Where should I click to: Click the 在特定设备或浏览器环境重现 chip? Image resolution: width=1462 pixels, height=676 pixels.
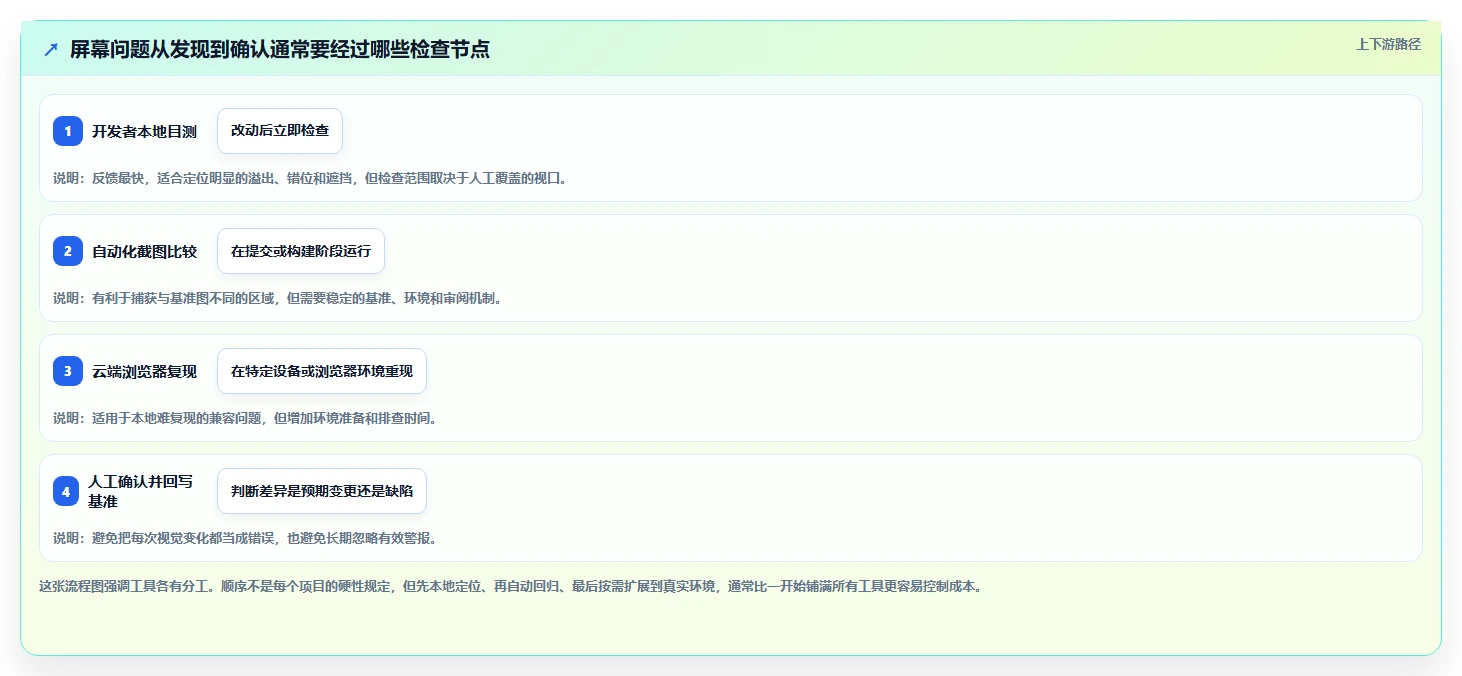322,371
